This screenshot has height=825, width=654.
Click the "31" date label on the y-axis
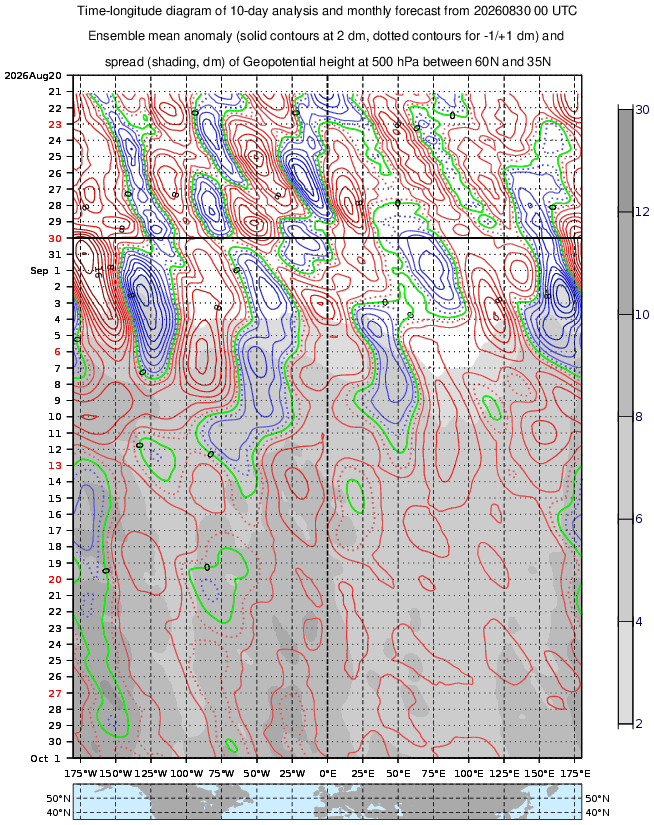pyautogui.click(x=55, y=255)
